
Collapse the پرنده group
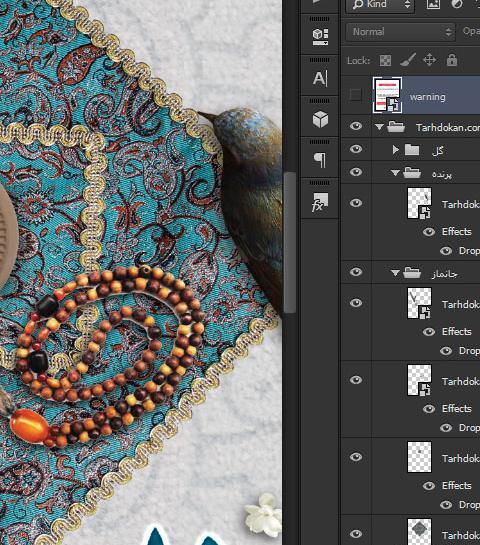[x=395, y=173]
